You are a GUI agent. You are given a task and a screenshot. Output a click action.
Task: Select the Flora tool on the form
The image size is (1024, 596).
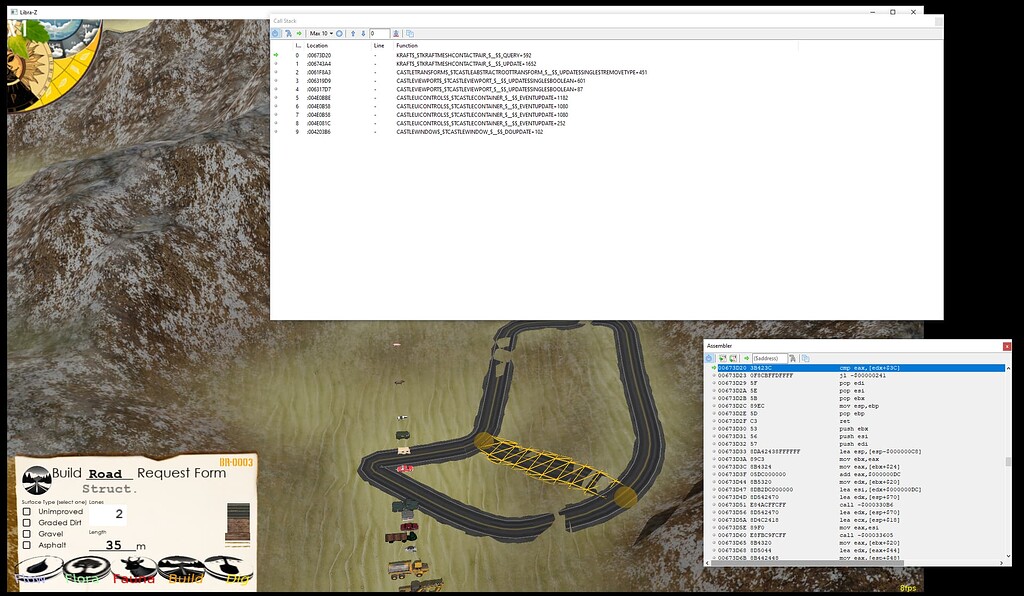[85, 567]
